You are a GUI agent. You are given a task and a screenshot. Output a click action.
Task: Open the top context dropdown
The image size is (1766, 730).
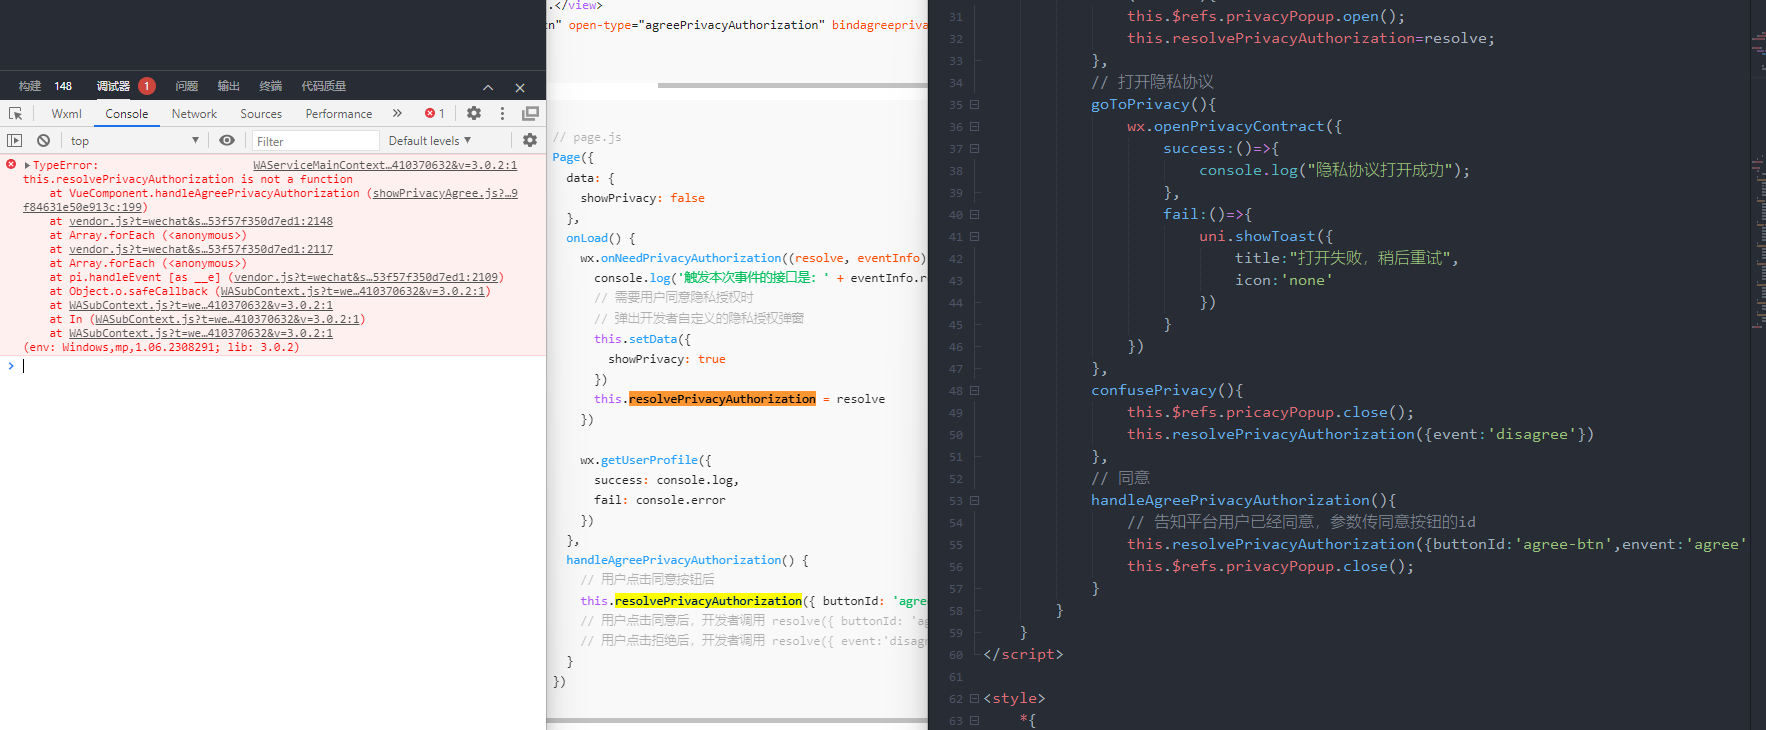click(135, 141)
